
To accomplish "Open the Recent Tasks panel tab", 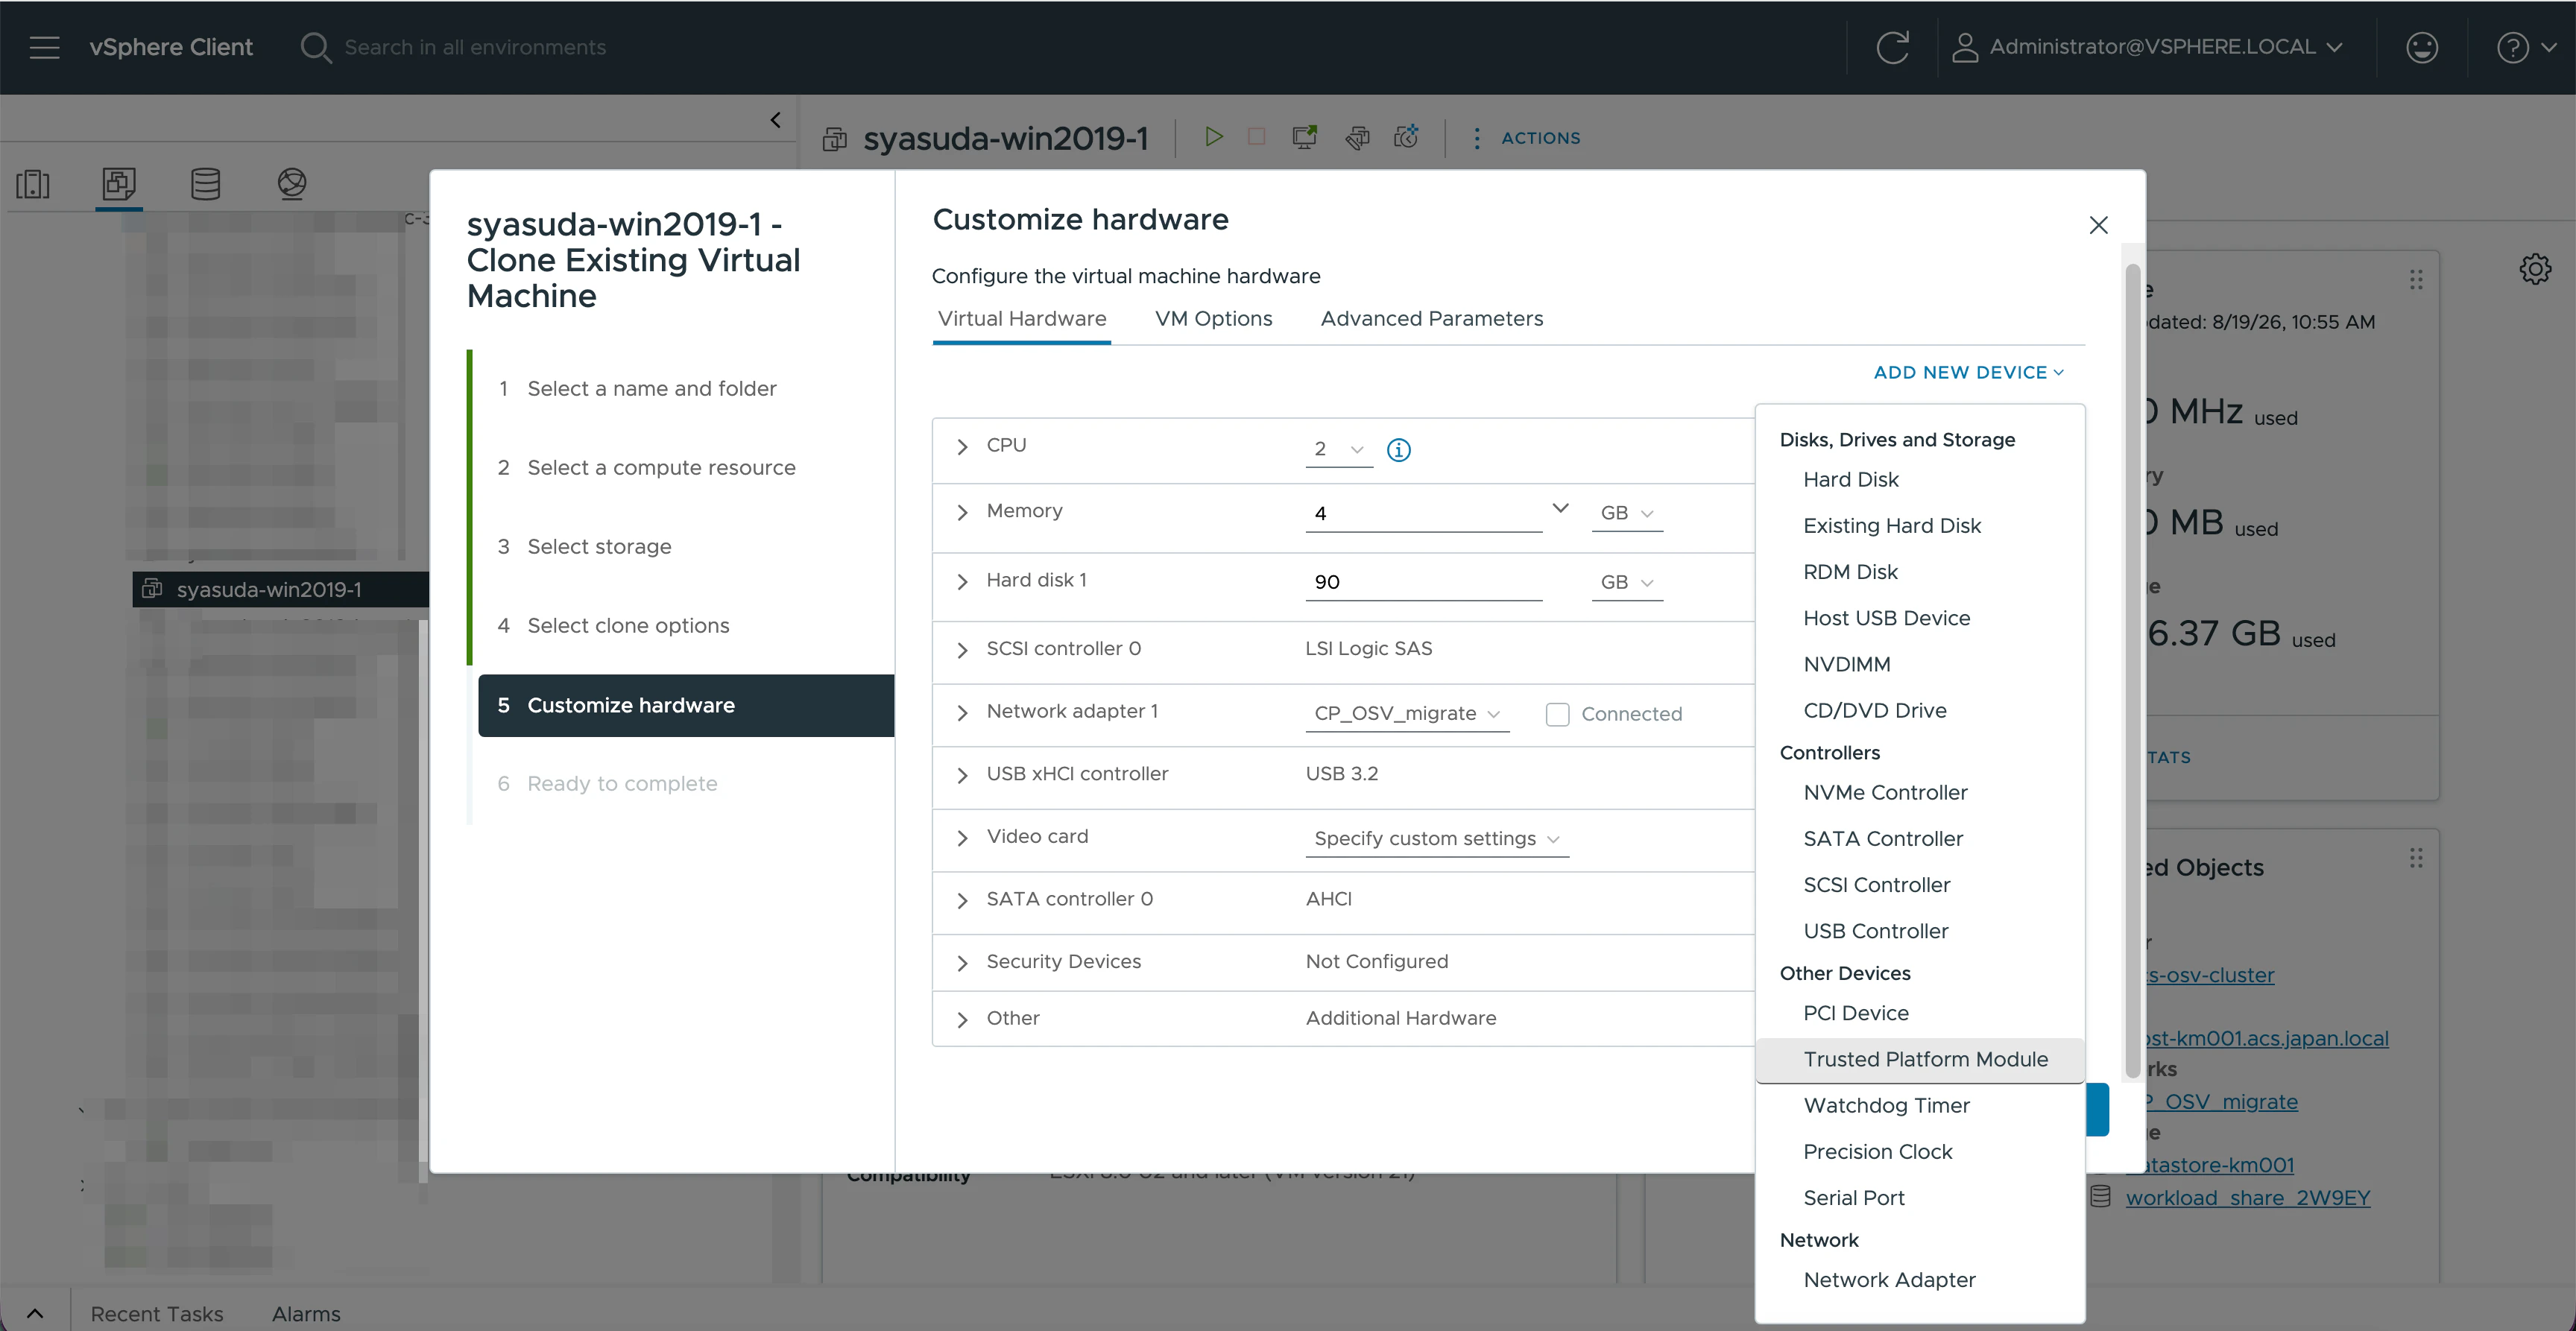I will pyautogui.click(x=157, y=1314).
